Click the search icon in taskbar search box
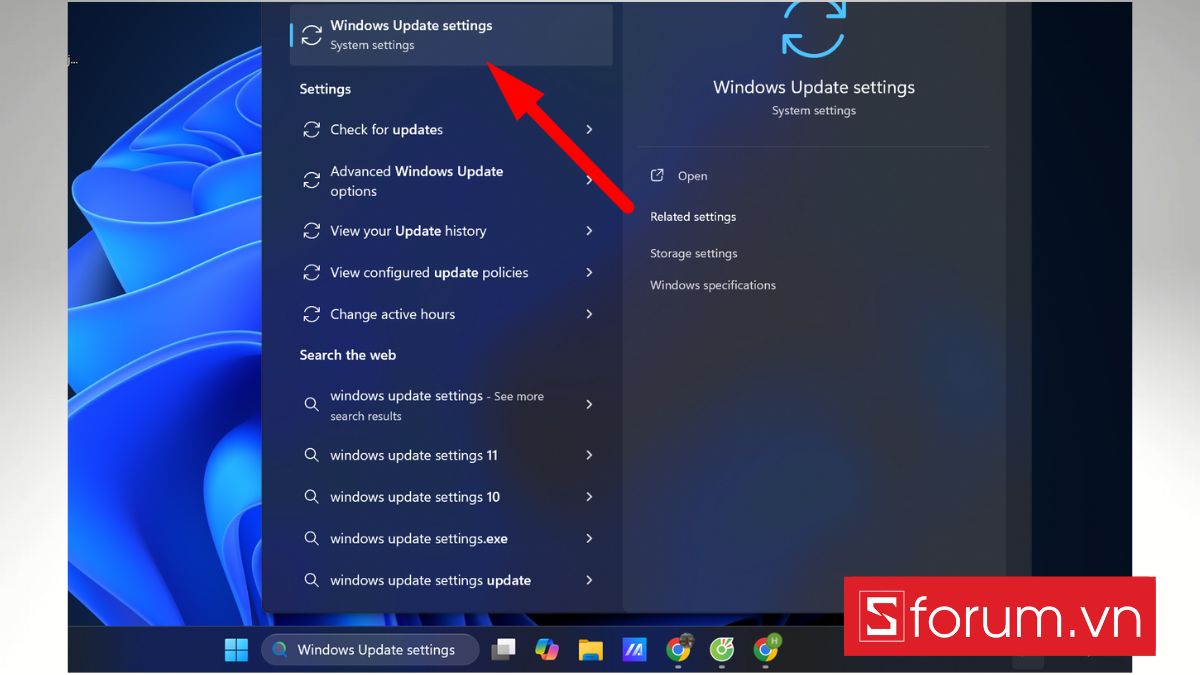 click(279, 650)
